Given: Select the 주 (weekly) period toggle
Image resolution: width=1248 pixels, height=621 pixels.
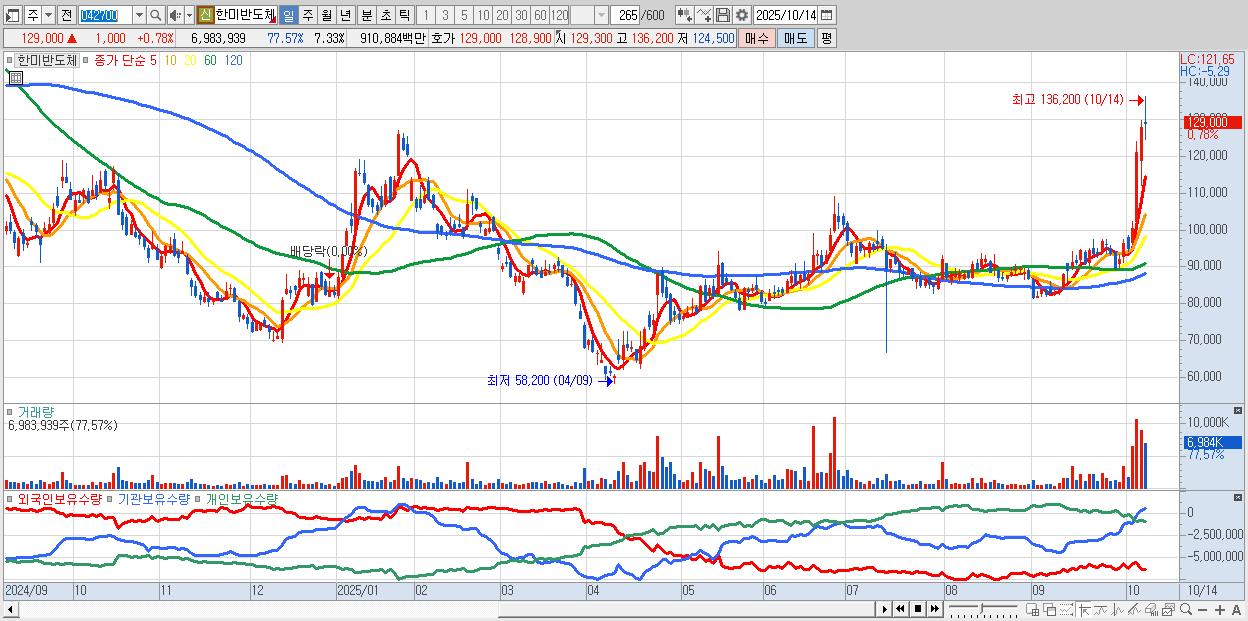Looking at the screenshot, I should coord(307,16).
